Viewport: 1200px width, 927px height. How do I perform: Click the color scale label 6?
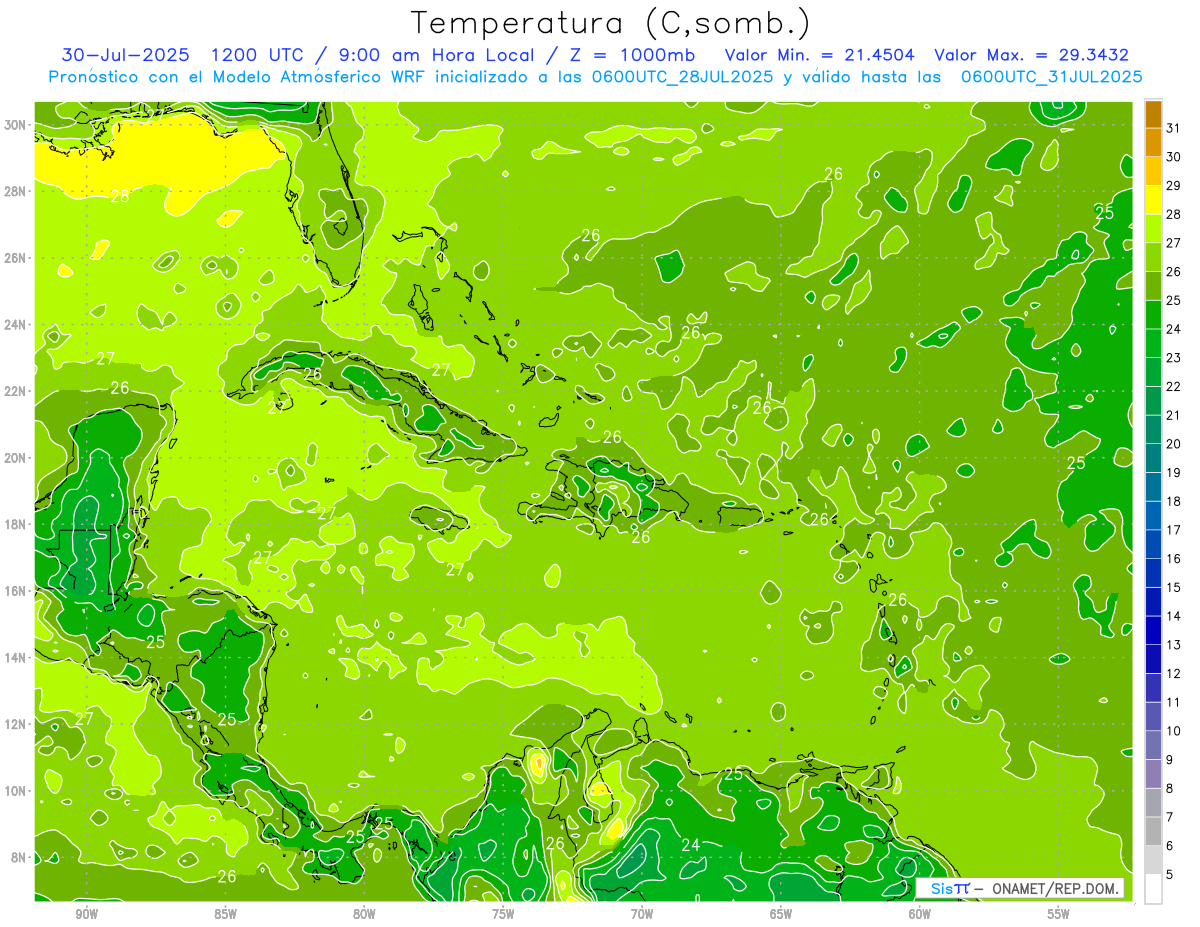click(x=1170, y=846)
